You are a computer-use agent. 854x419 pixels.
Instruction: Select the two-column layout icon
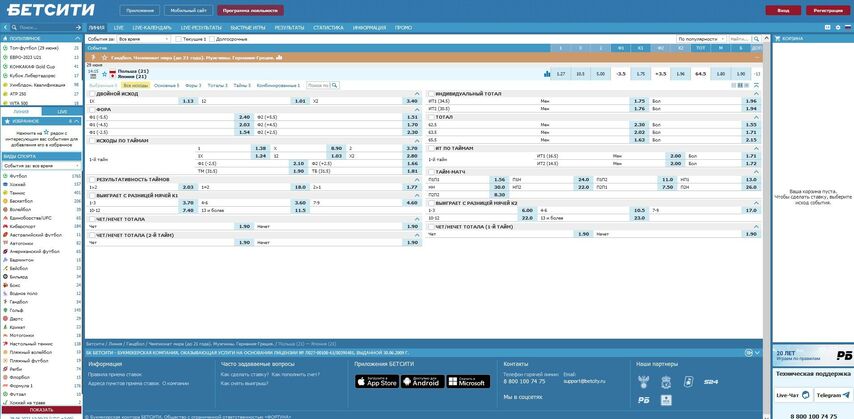[x=740, y=86]
